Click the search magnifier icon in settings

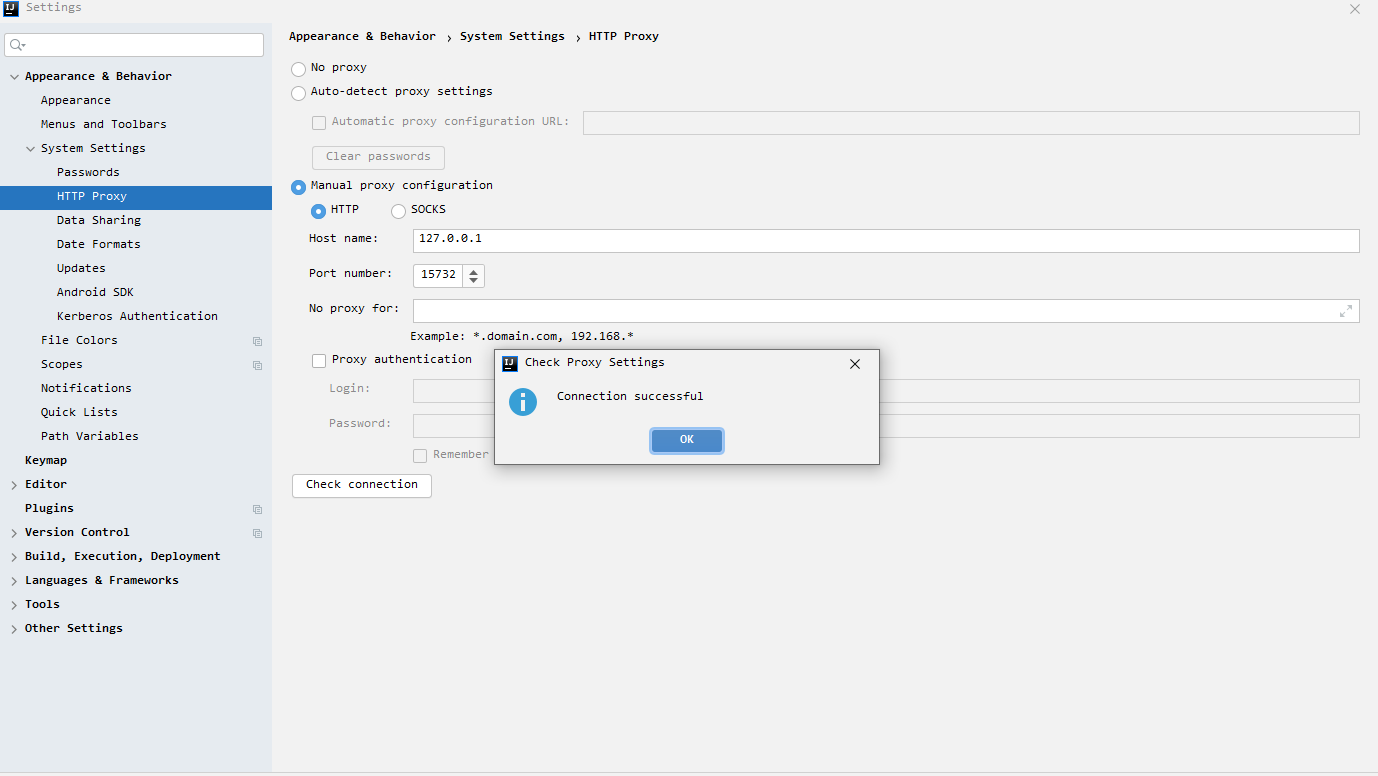[x=17, y=45]
